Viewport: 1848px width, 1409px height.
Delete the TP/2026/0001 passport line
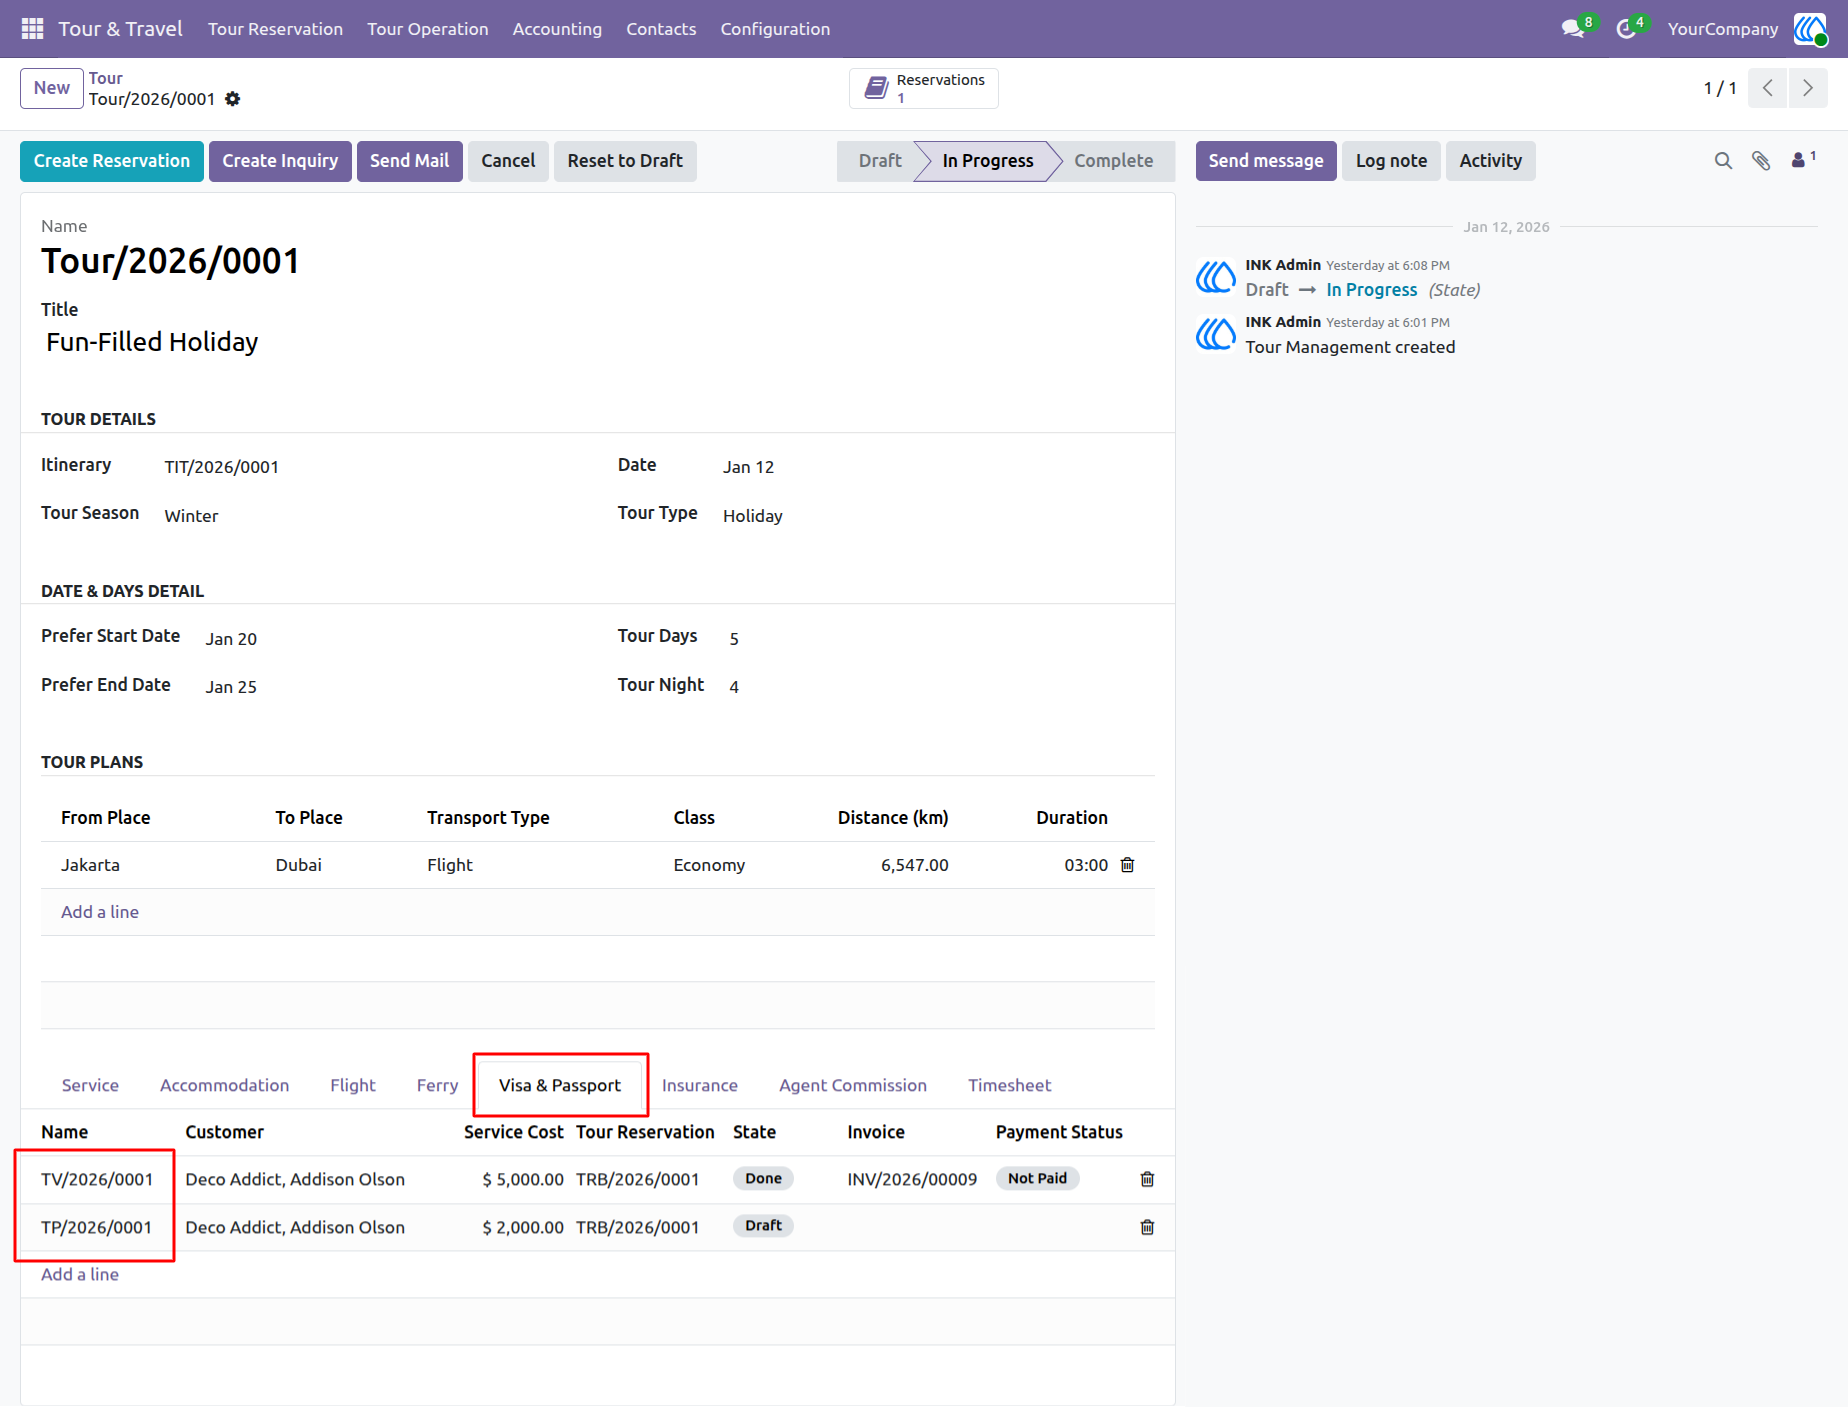1147,1227
